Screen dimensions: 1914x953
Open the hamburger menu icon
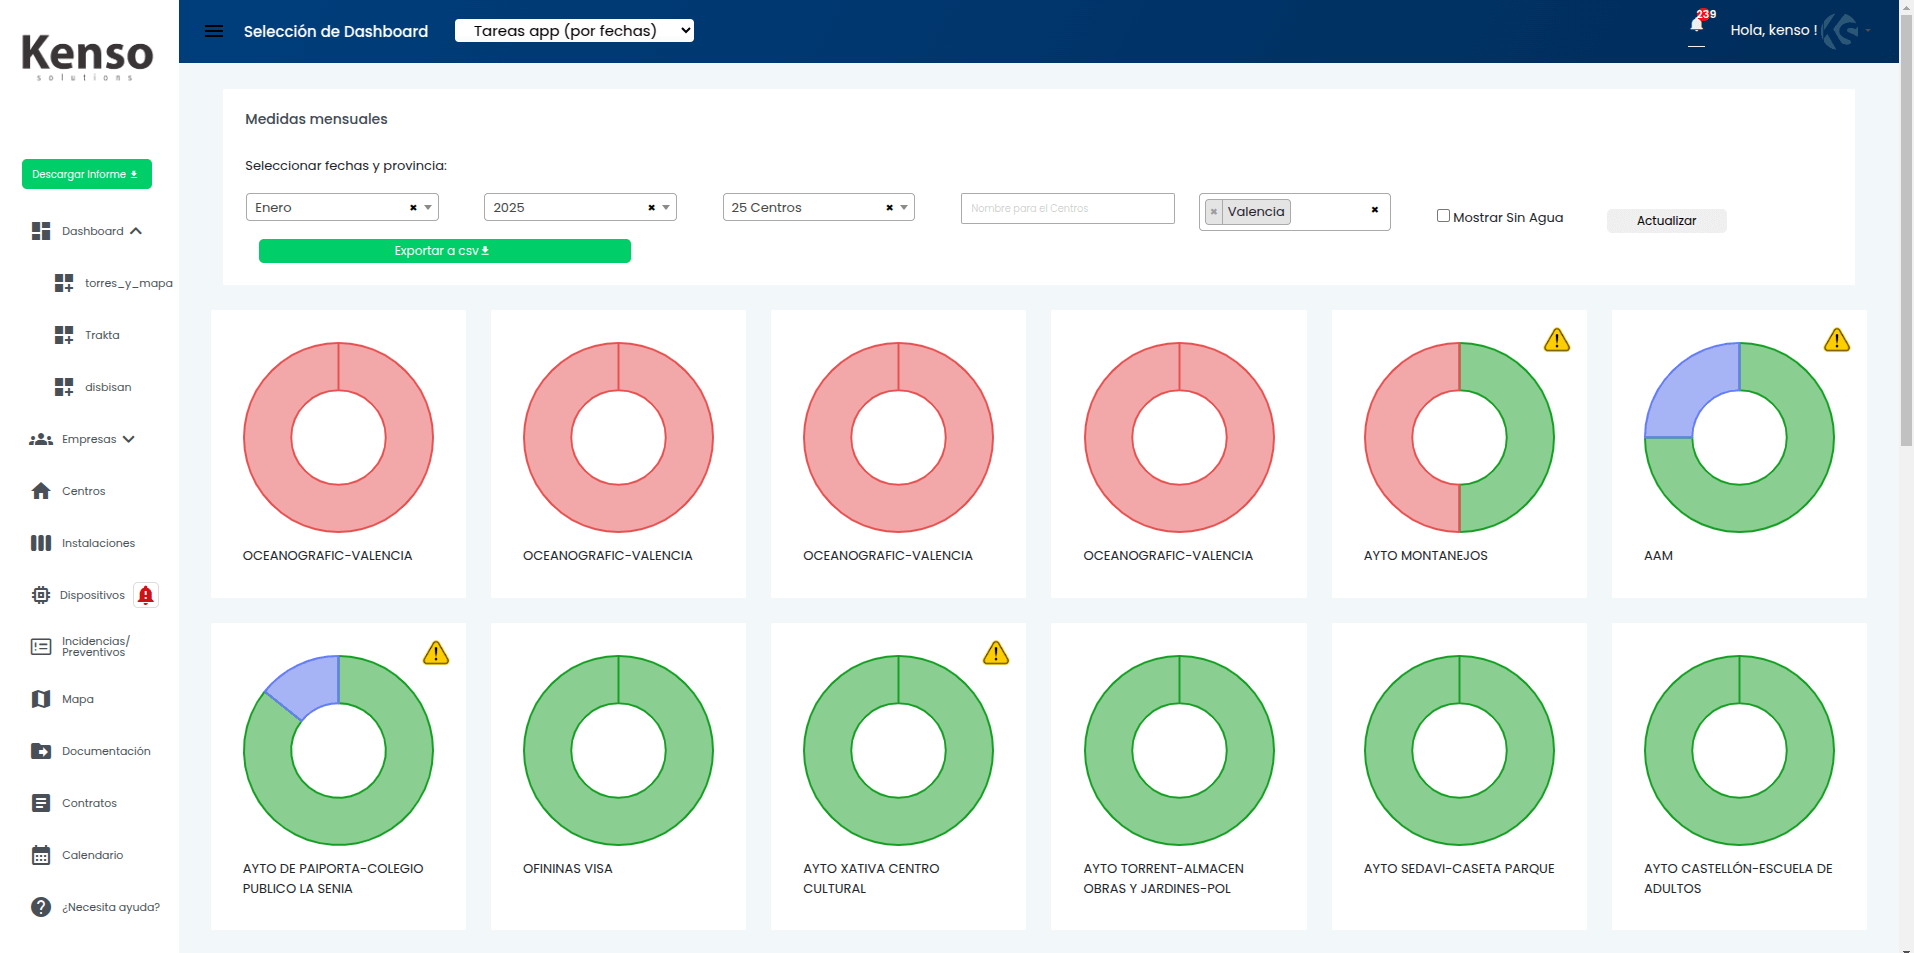tap(214, 31)
